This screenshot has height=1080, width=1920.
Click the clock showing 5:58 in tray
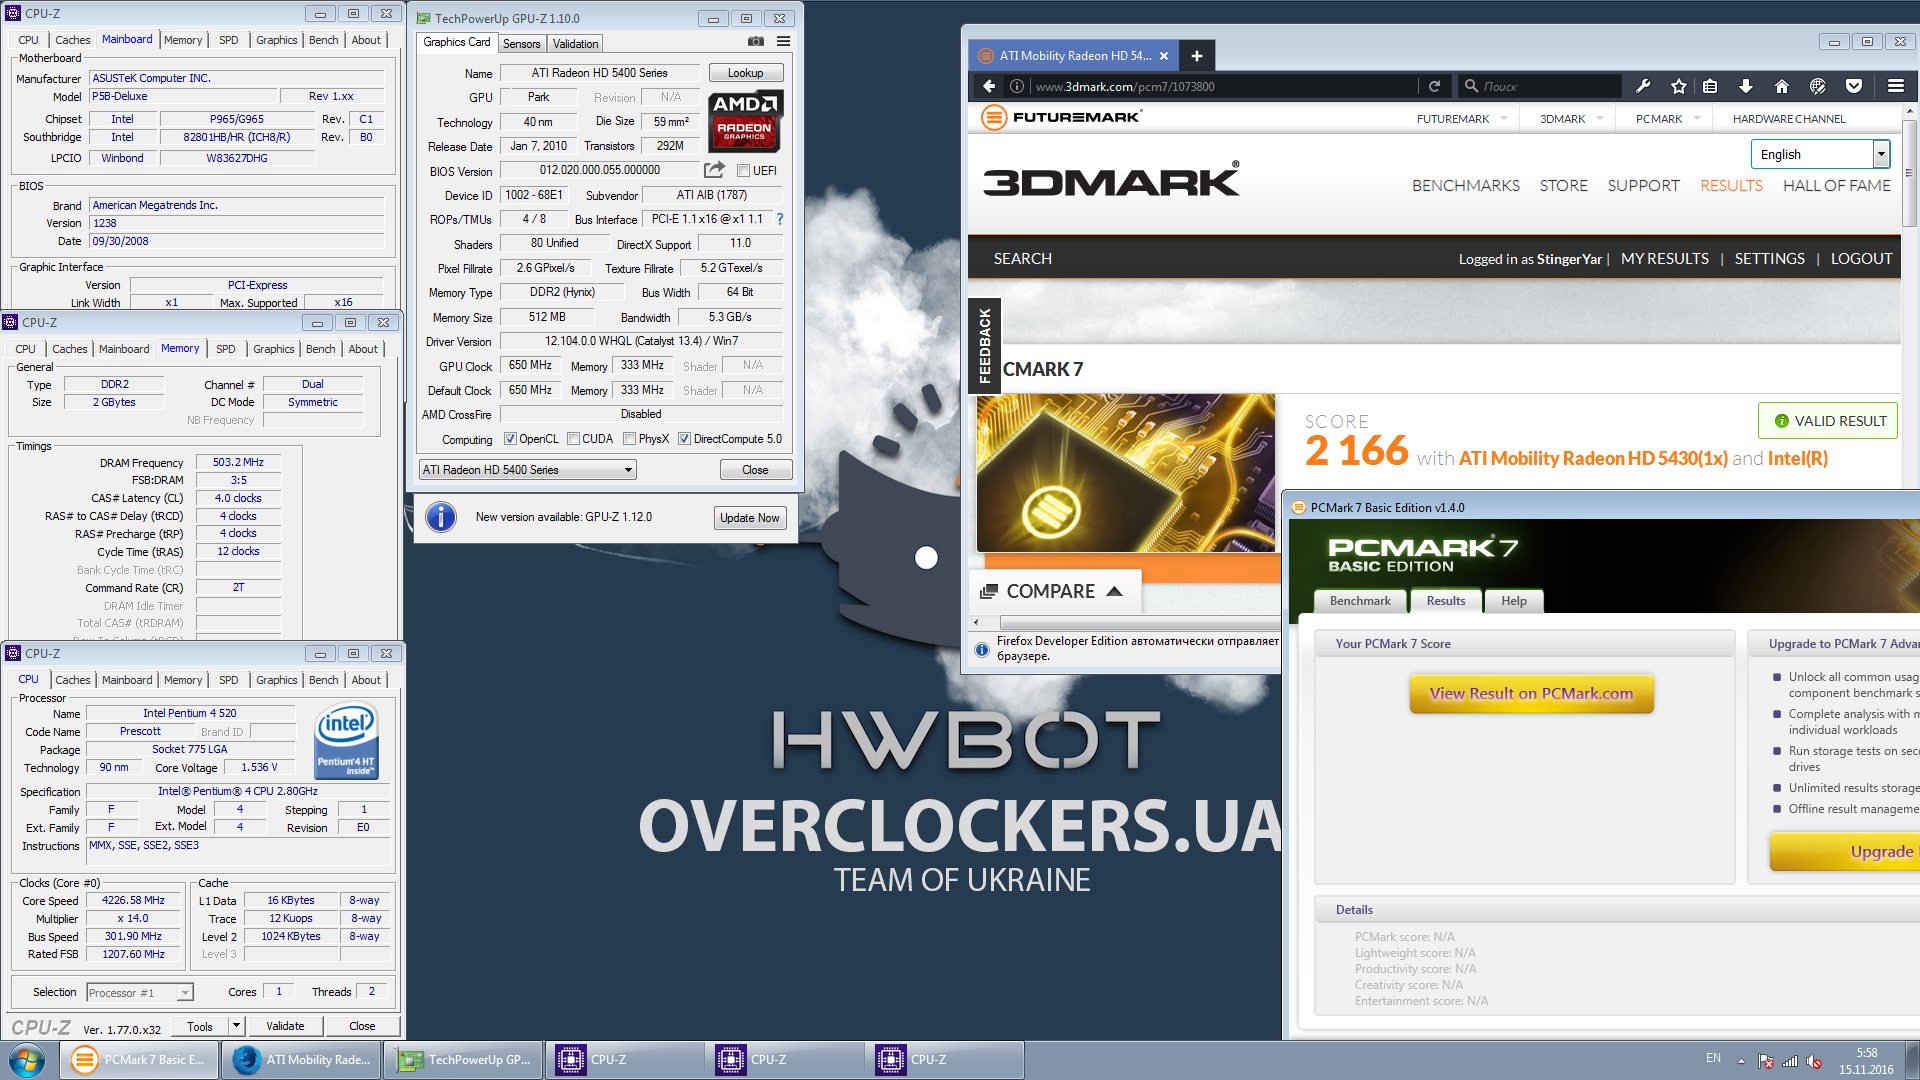(x=1865, y=1053)
